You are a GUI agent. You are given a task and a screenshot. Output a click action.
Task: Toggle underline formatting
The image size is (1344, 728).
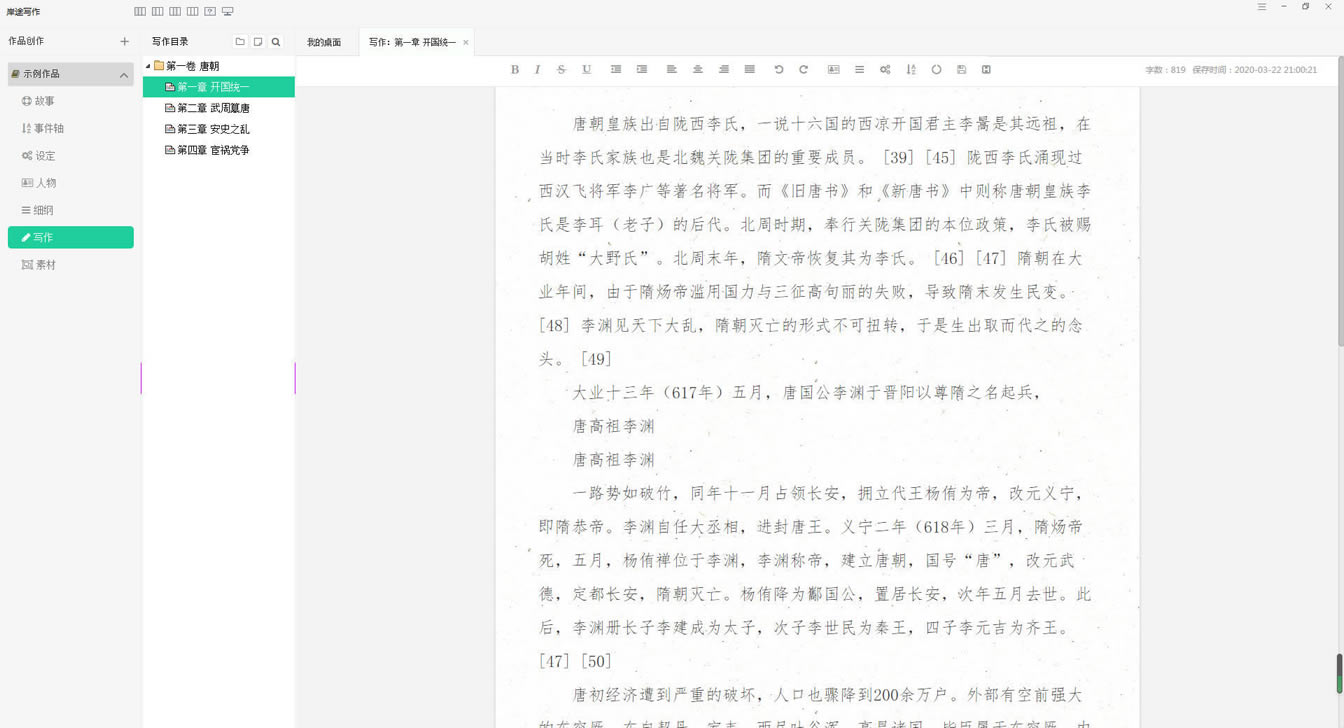pyautogui.click(x=586, y=70)
